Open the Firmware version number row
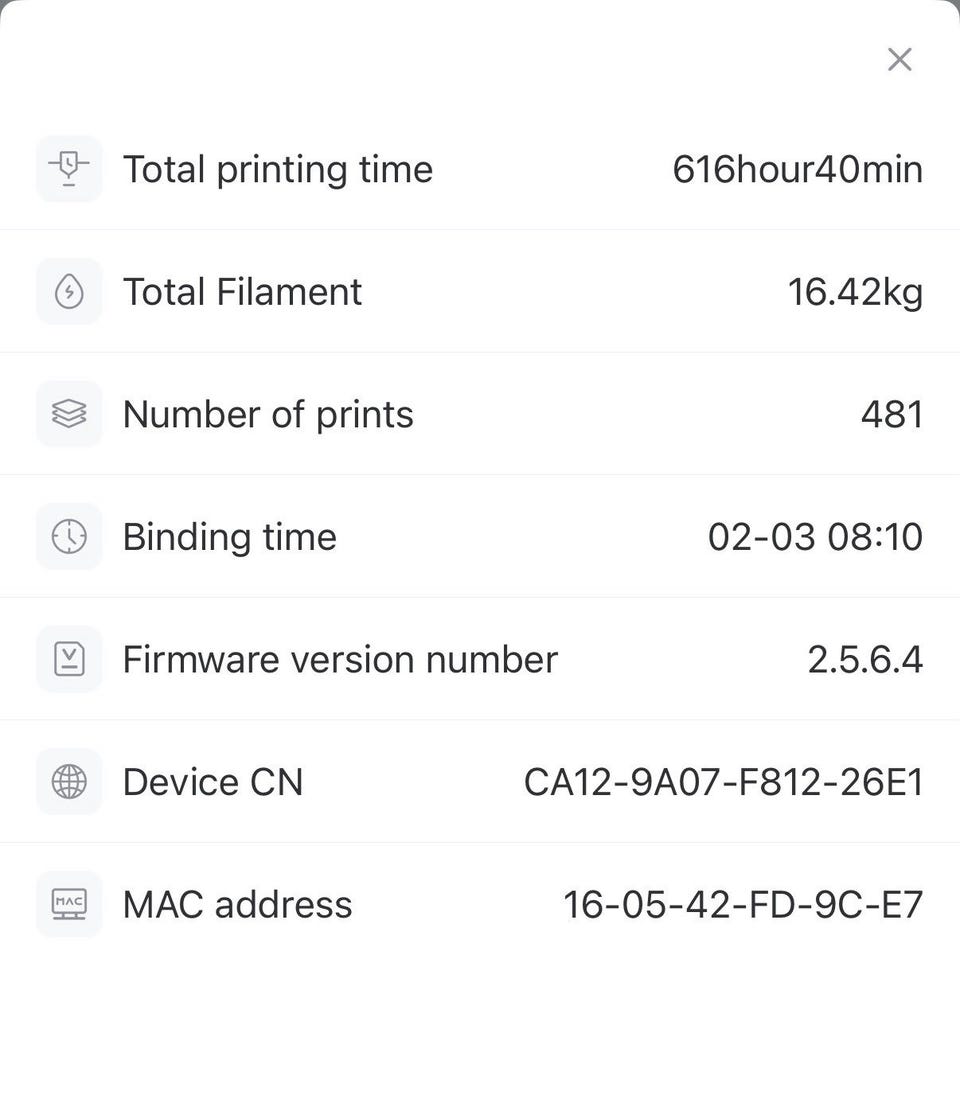Image resolution: width=960 pixels, height=1115 pixels. click(480, 659)
